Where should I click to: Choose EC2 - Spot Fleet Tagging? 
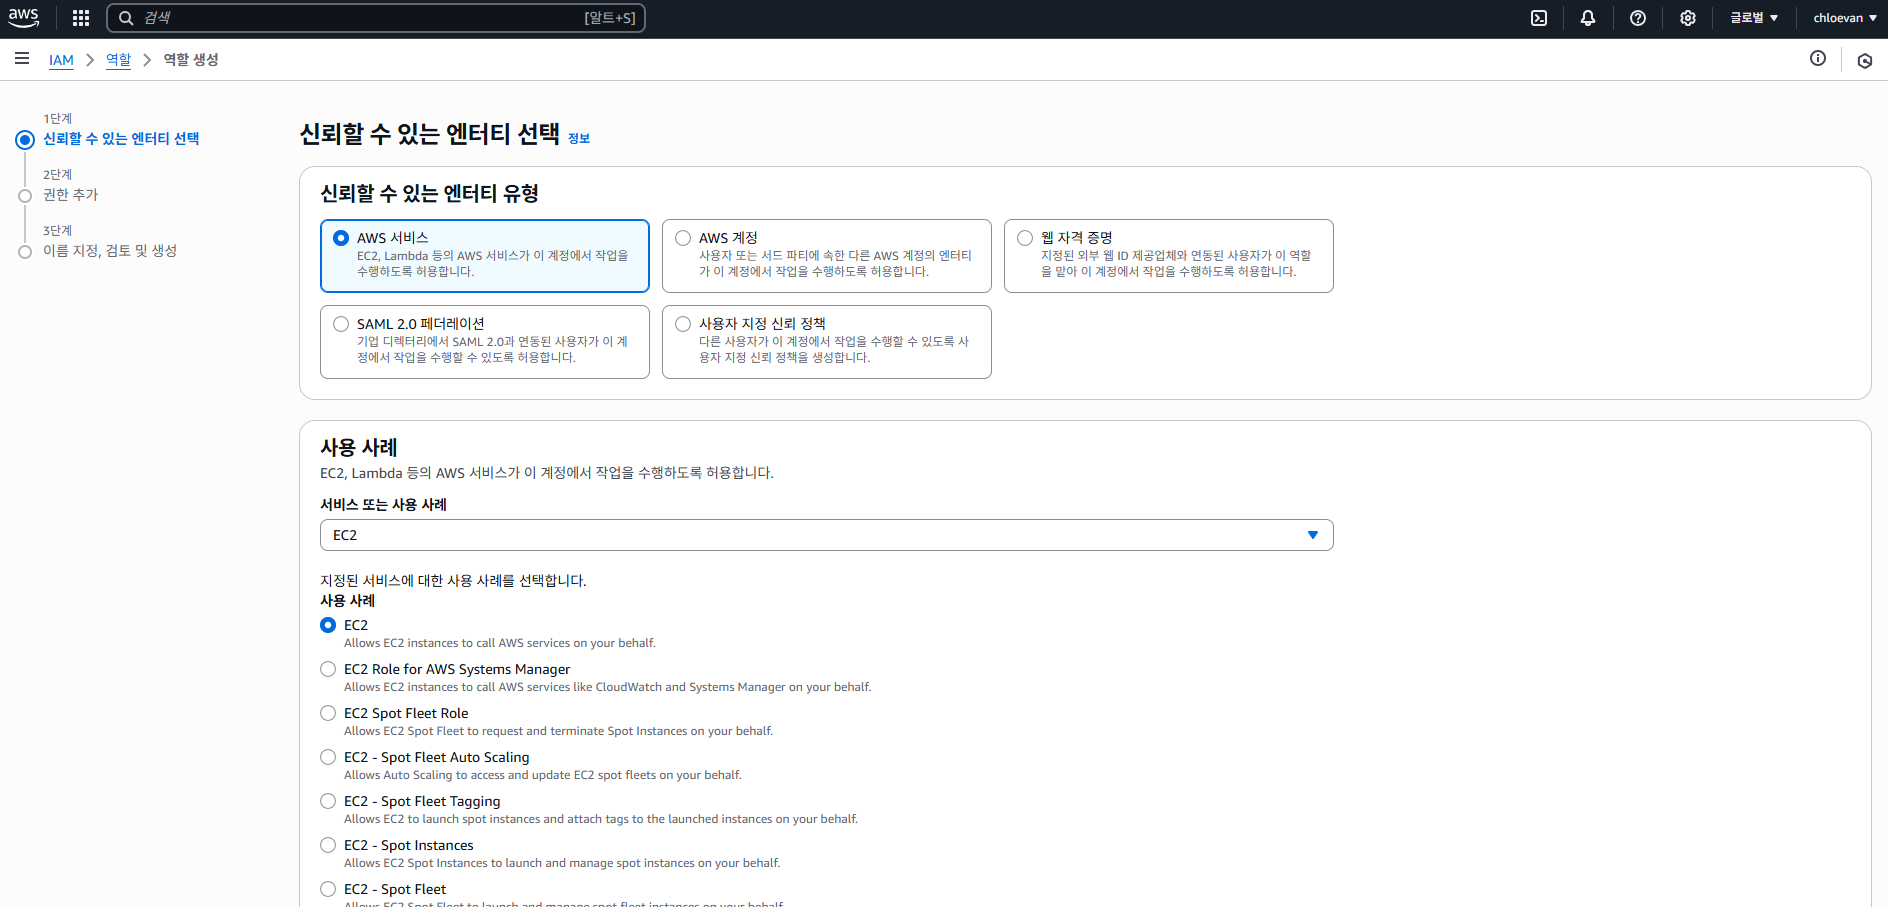click(328, 801)
